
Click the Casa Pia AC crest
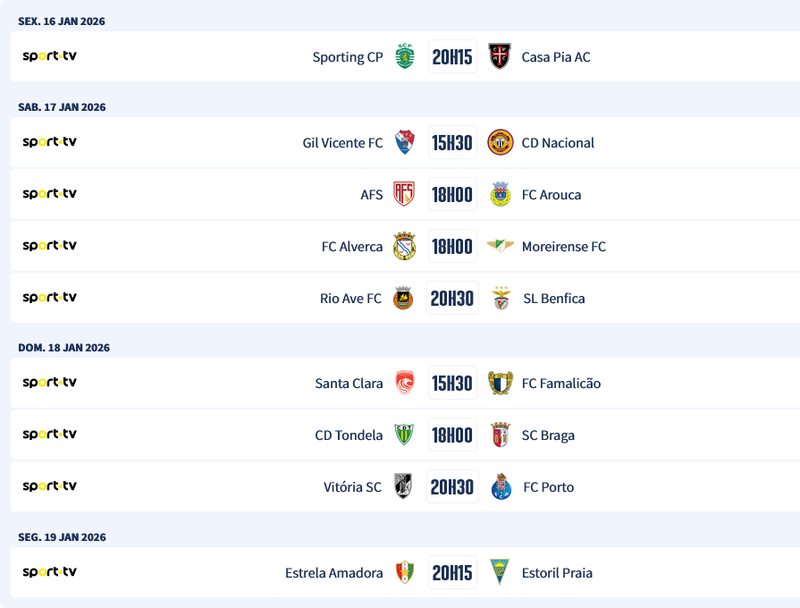500,57
